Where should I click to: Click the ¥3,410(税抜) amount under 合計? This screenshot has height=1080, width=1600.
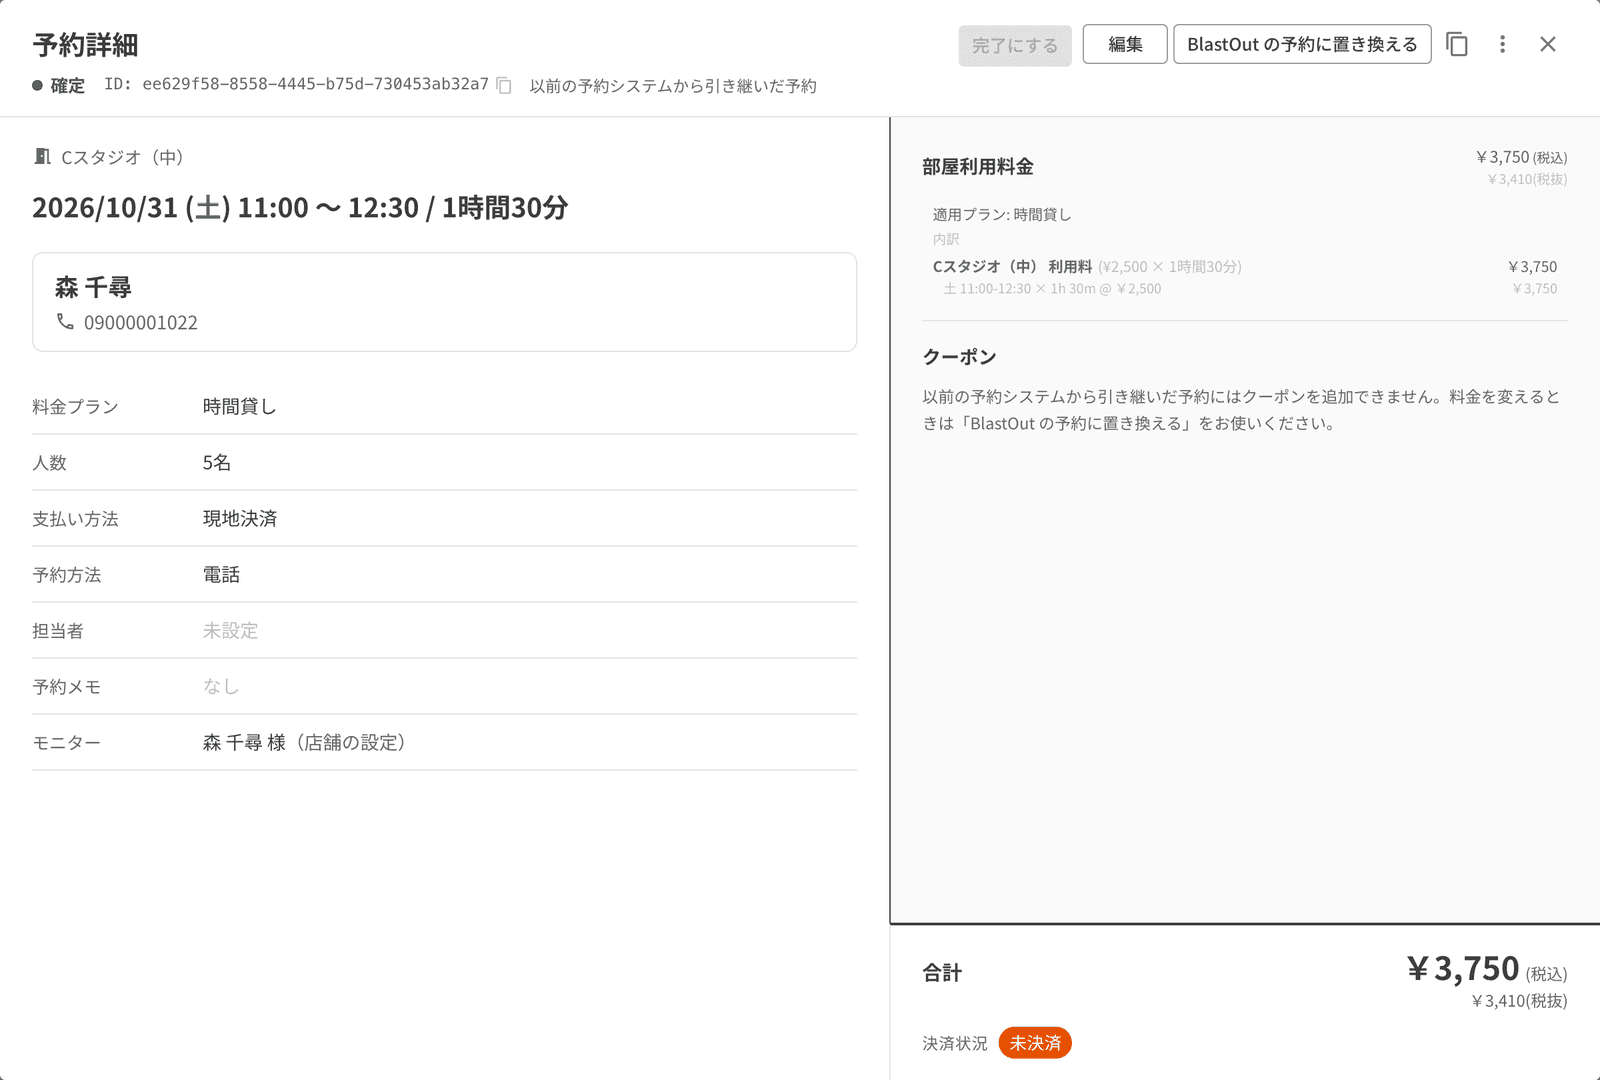point(1519,1001)
